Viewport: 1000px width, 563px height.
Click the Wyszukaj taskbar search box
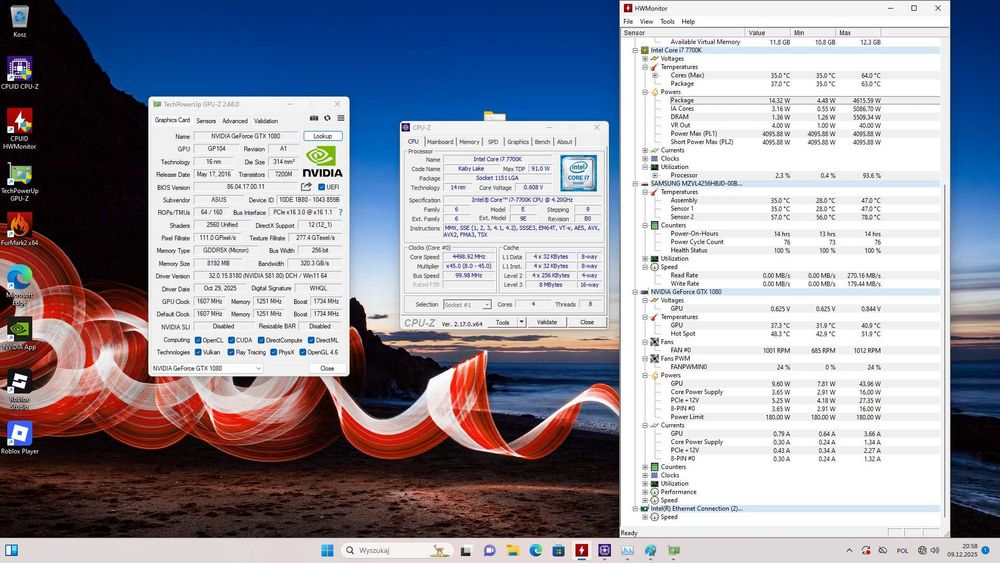397,550
